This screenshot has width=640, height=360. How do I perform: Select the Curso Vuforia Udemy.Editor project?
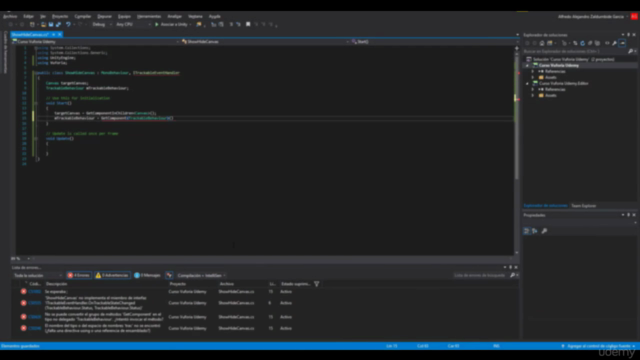pos(563,83)
